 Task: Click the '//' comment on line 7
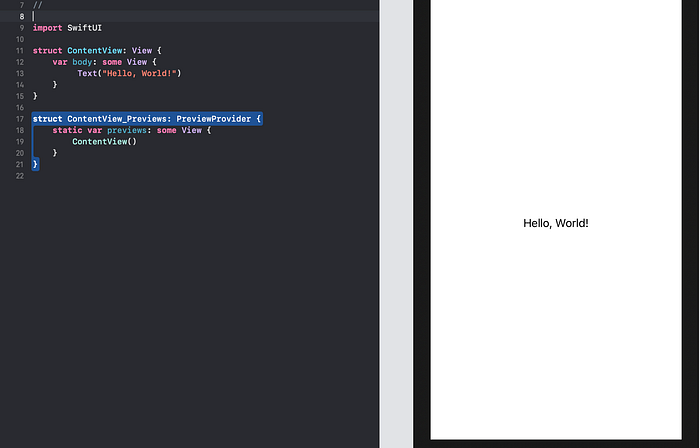[38, 5]
